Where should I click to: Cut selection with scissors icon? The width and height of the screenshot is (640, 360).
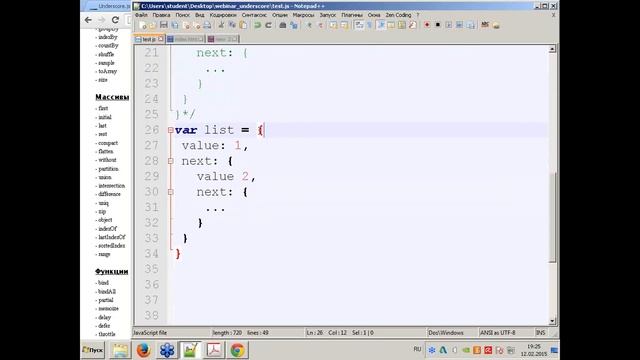point(222,25)
